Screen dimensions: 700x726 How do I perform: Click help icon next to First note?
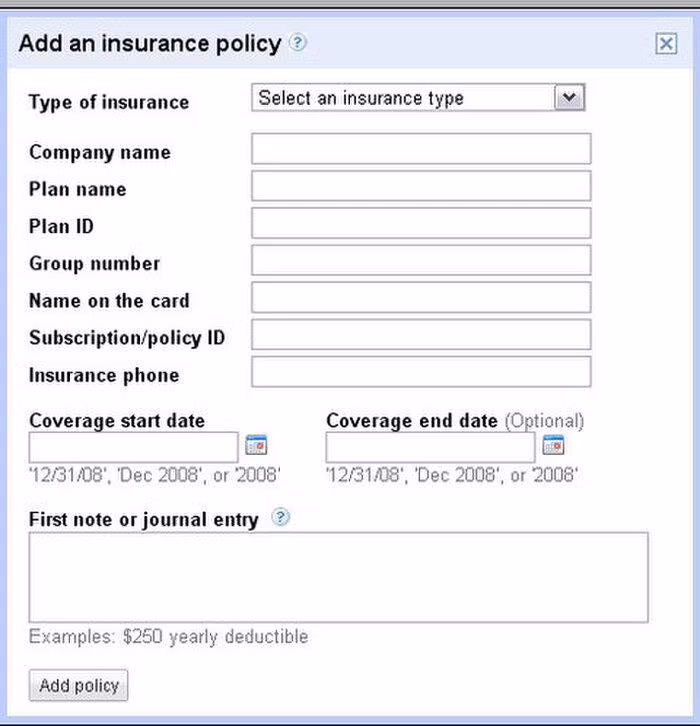pos(281,518)
